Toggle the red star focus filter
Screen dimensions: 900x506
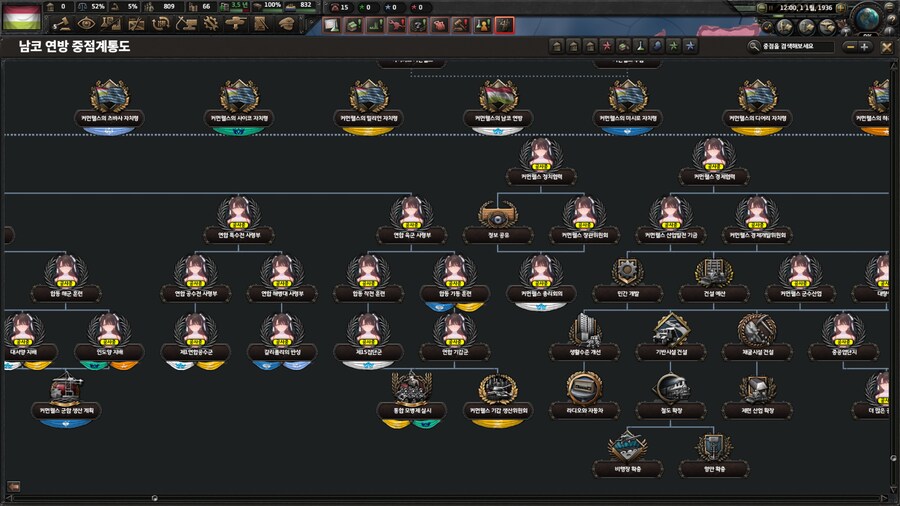coord(605,46)
